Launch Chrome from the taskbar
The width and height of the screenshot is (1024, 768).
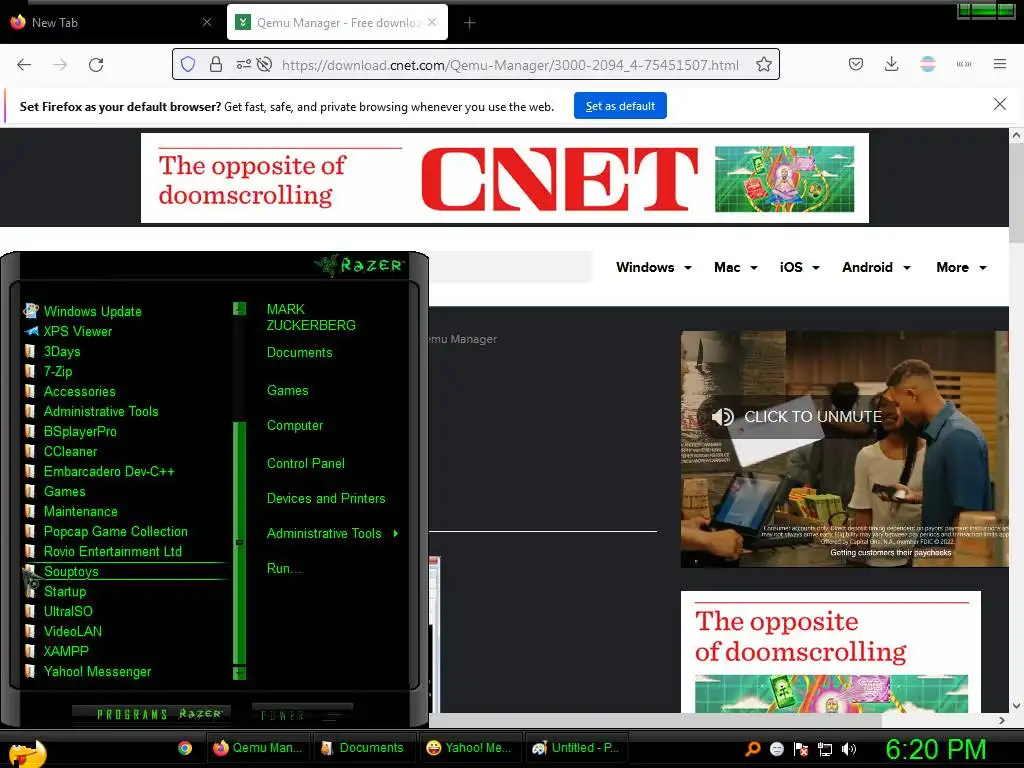click(185, 748)
